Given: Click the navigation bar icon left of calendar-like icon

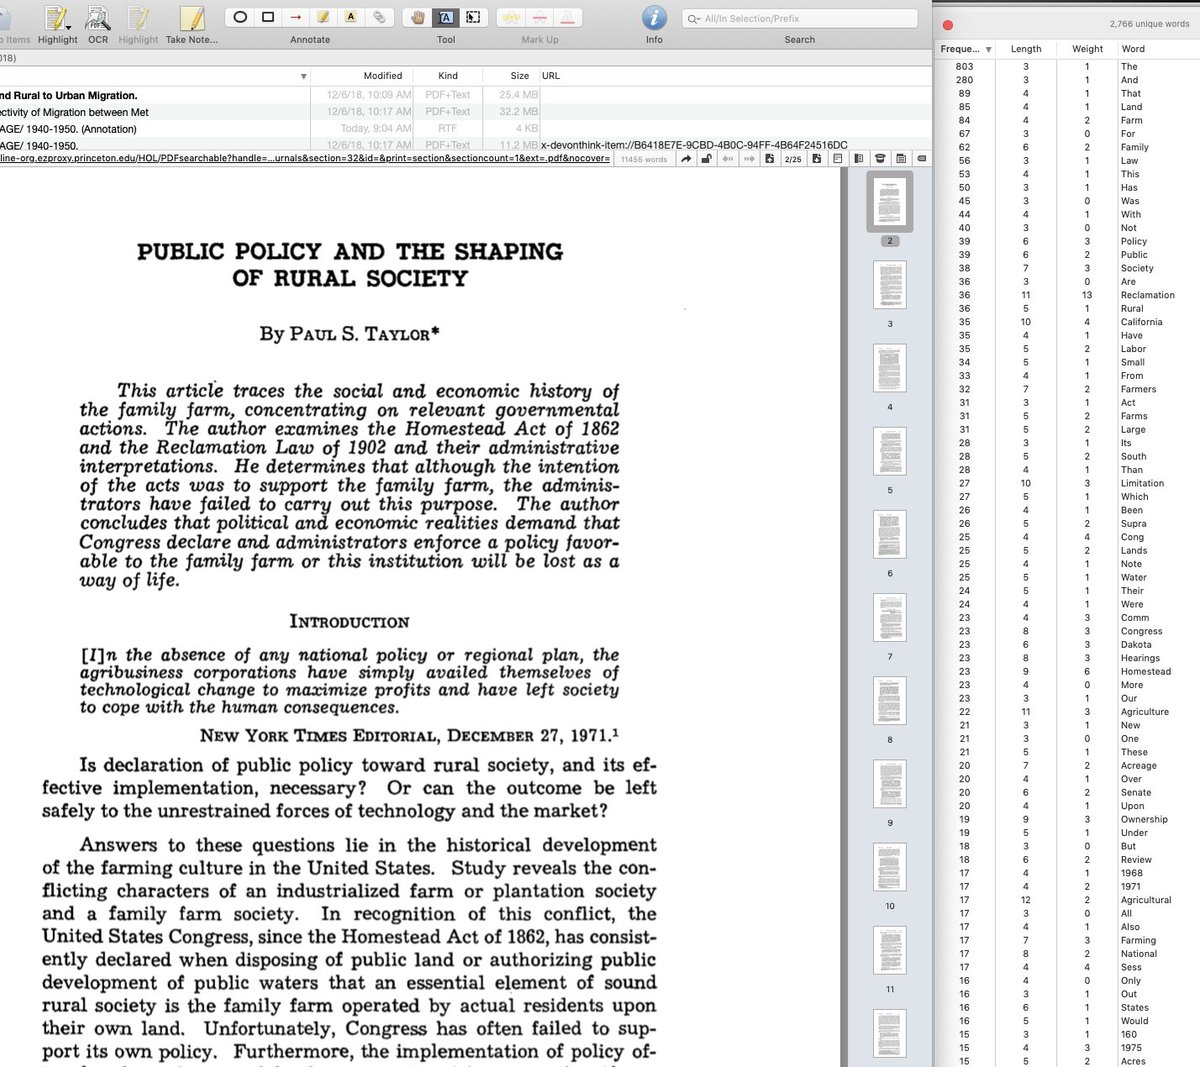Looking at the screenshot, I should 880,159.
